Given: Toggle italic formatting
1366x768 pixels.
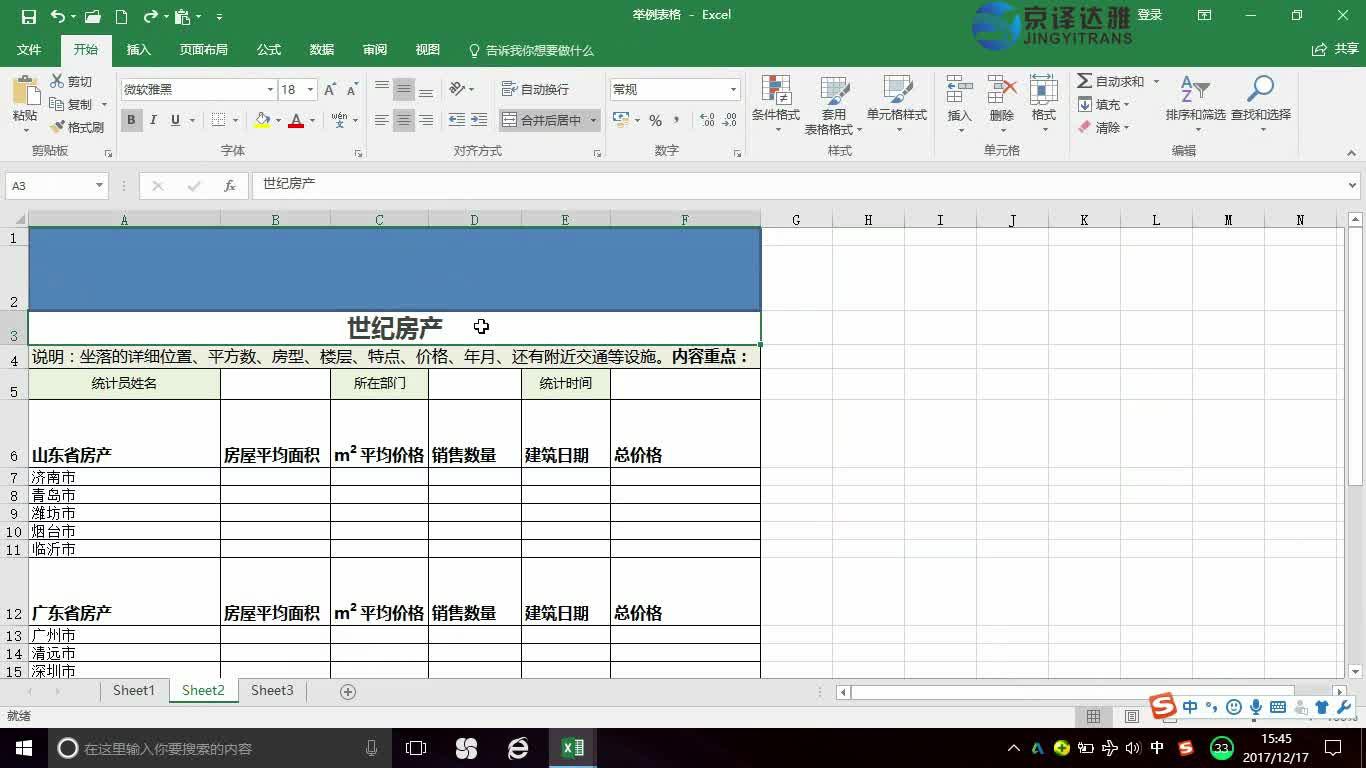Looking at the screenshot, I should click(153, 120).
